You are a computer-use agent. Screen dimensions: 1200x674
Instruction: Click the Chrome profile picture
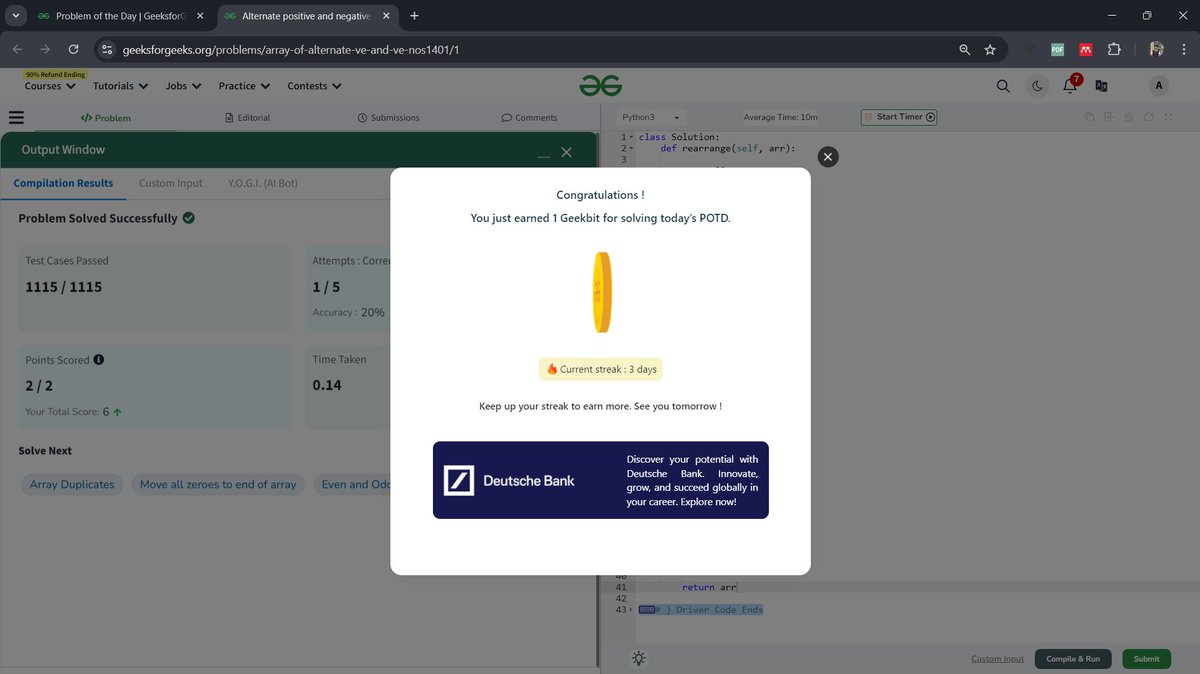coord(1157,49)
